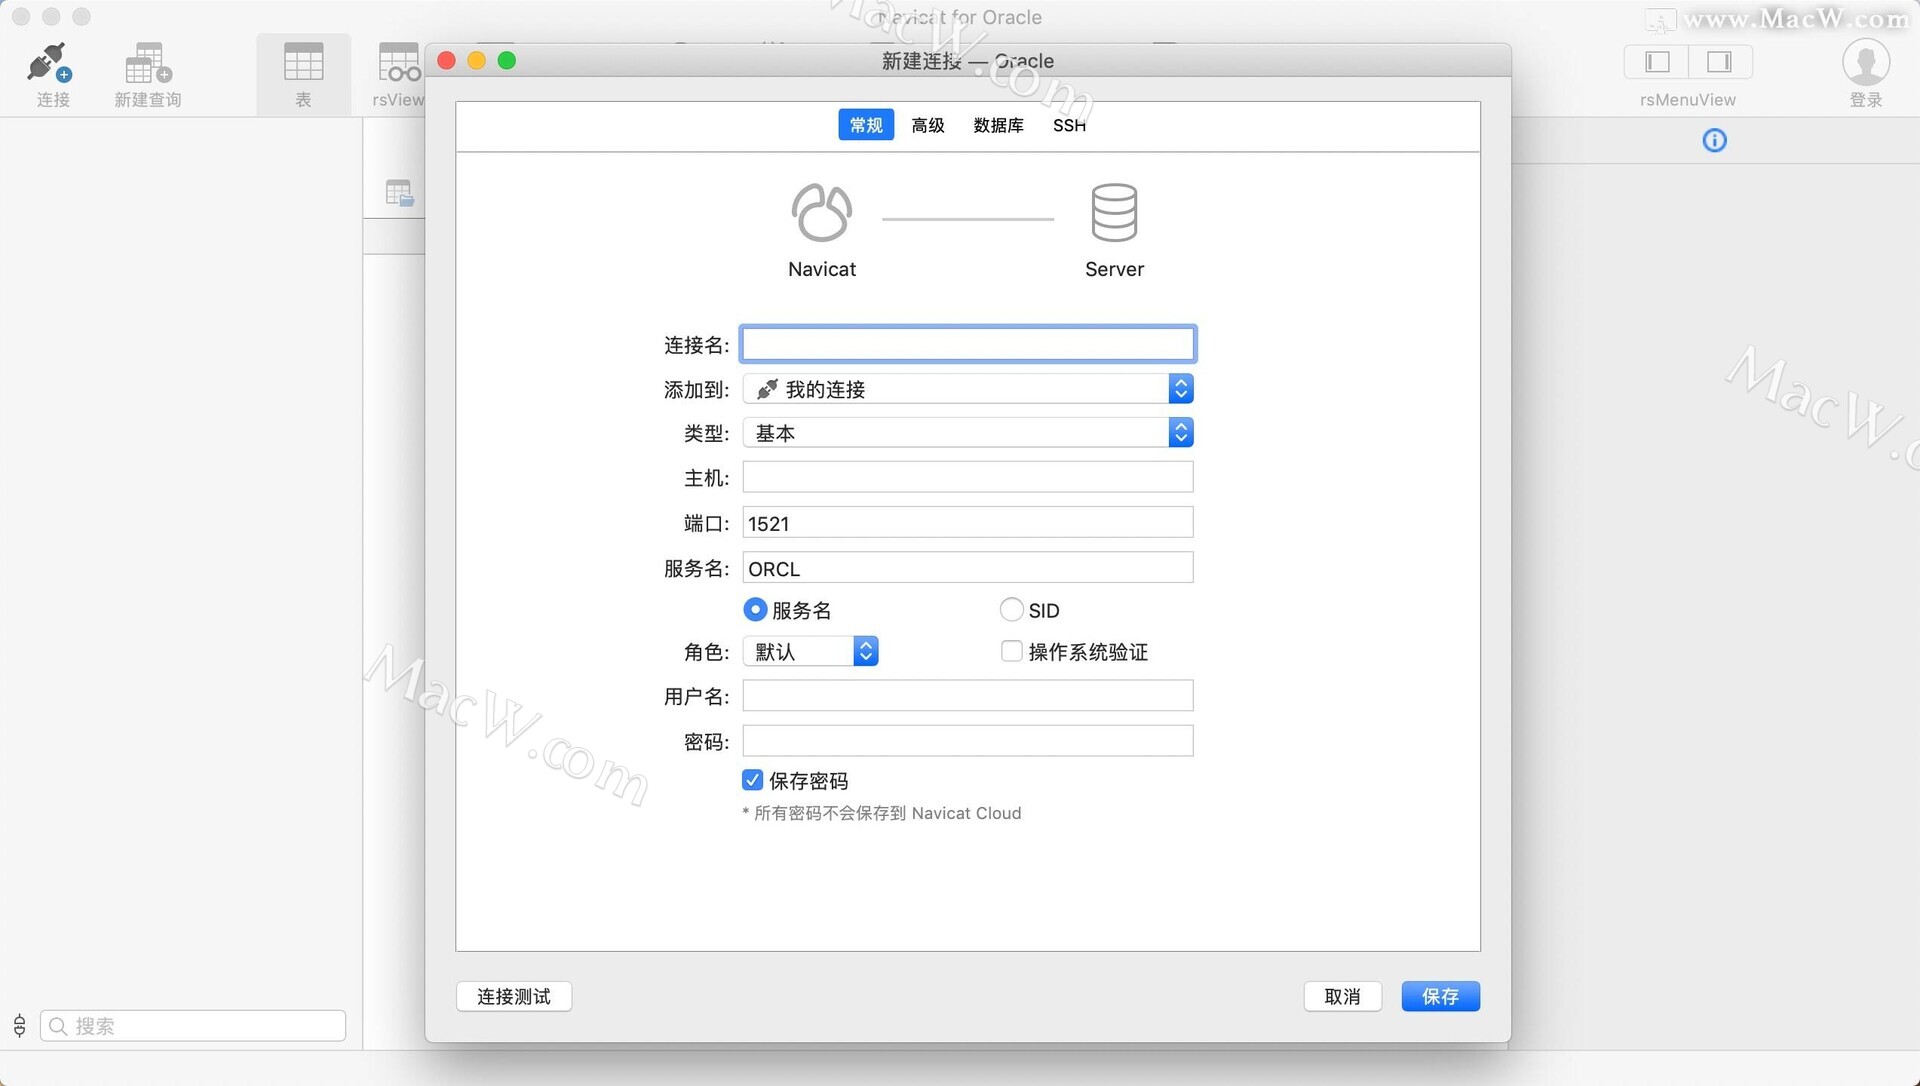Toggle the left sidebar view icon
This screenshot has height=1086, width=1920.
[1657, 62]
